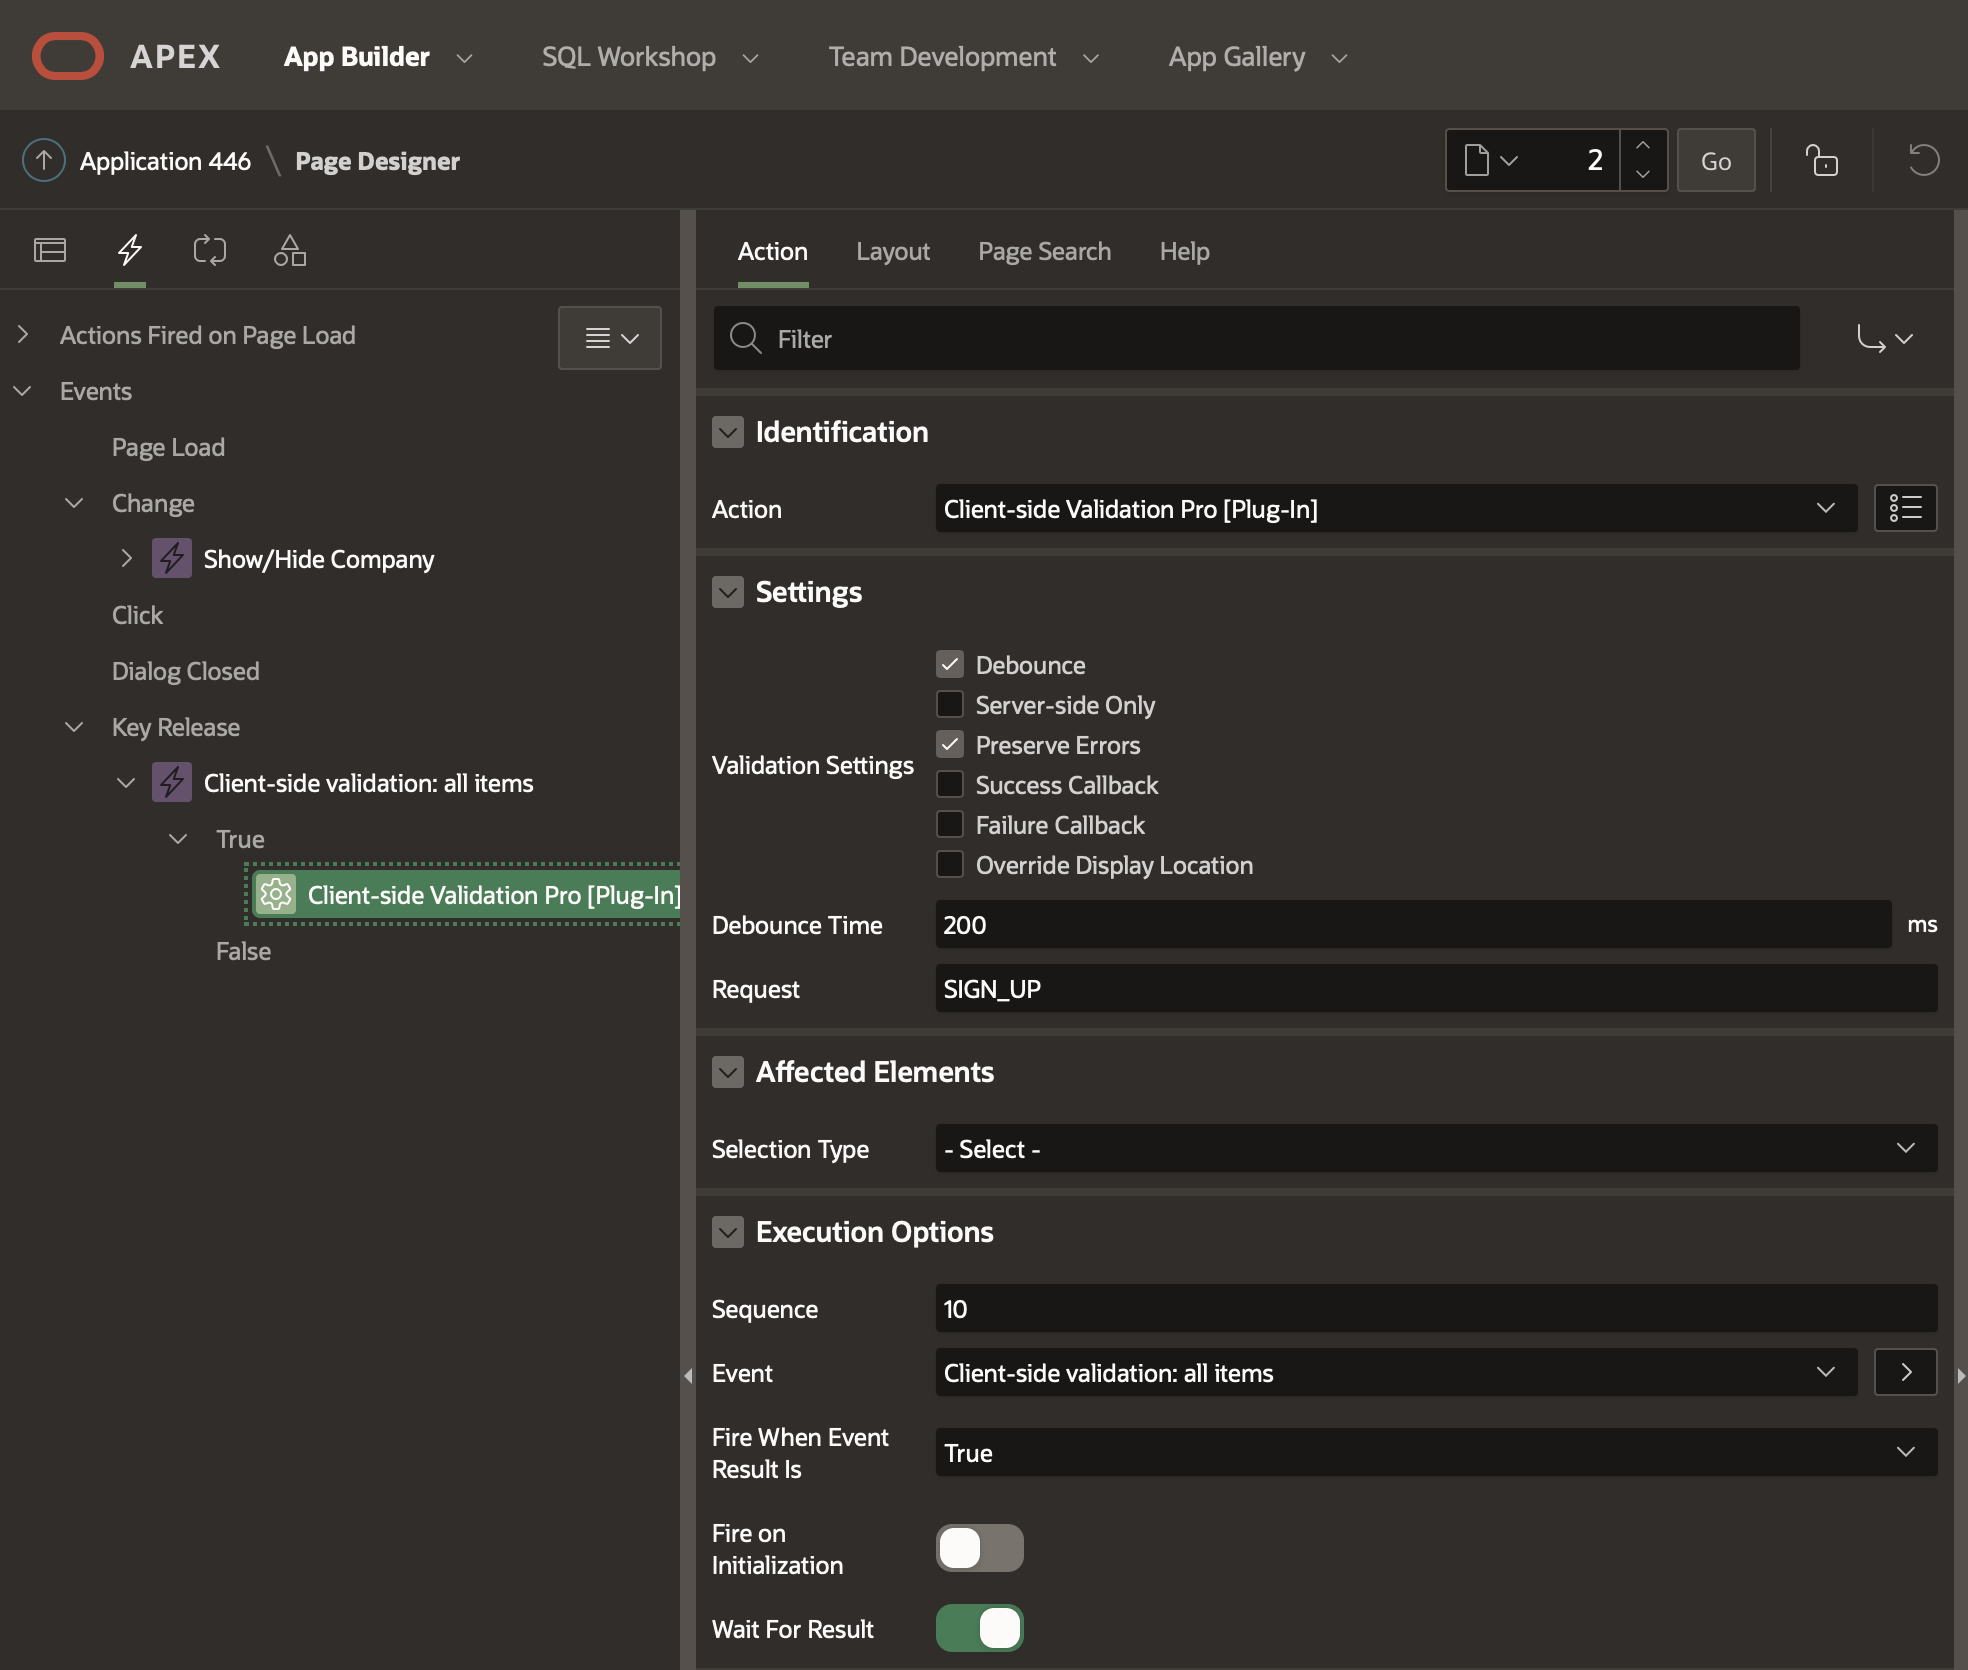The width and height of the screenshot is (1968, 1670).
Task: Click the Client-side Validation Pro gear icon
Action: pos(276,894)
